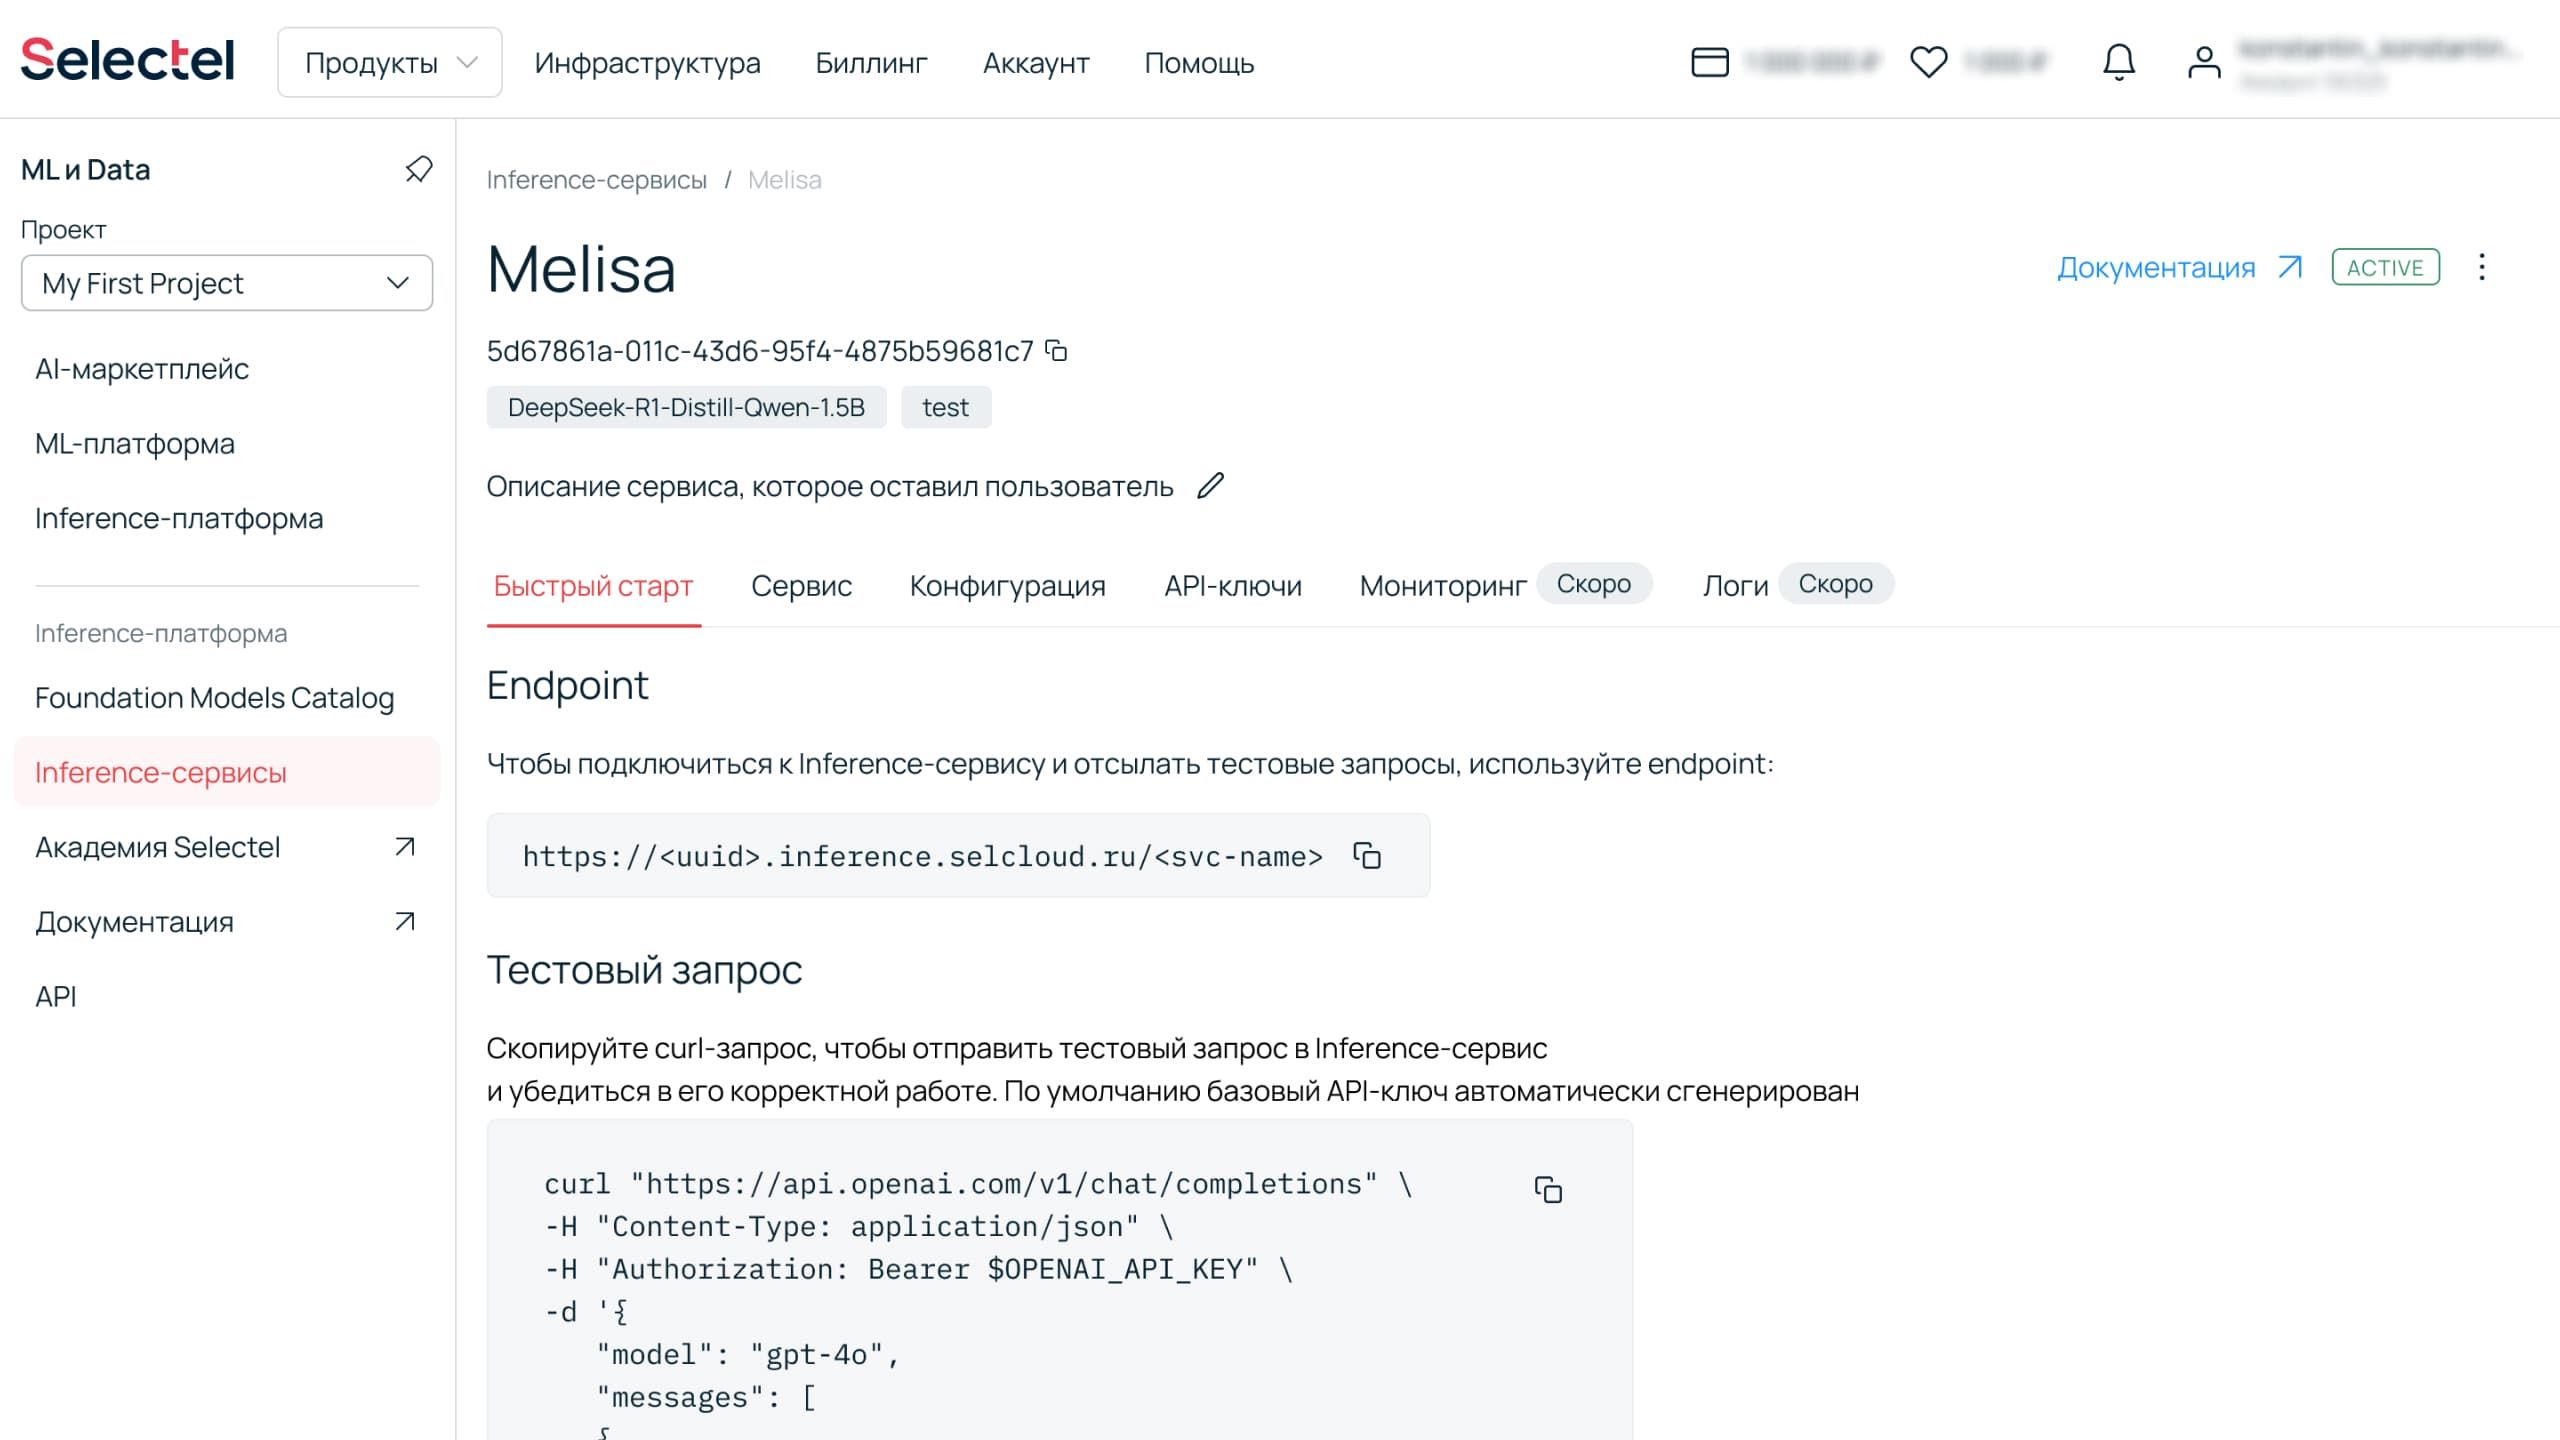Open the three-dot service actions menu
This screenshot has height=1440, width=2560.
click(2482, 267)
